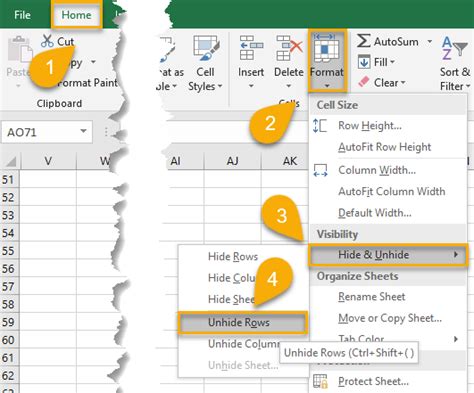Click the AutoSum sigma icon
The width and height of the screenshot is (474, 393).
(x=364, y=41)
